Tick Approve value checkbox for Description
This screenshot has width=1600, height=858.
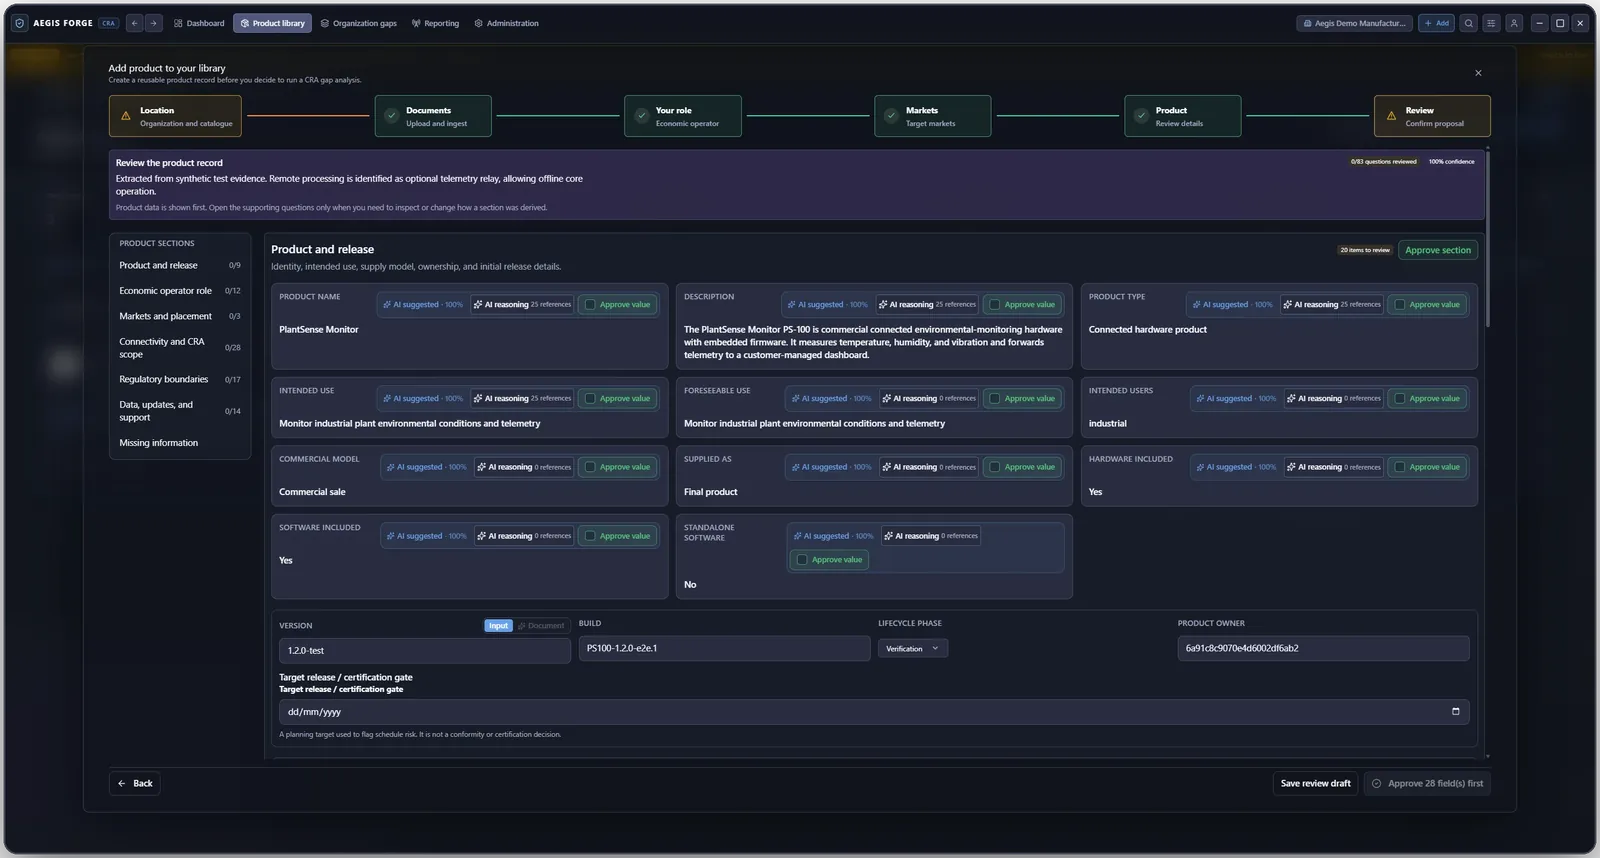point(995,305)
